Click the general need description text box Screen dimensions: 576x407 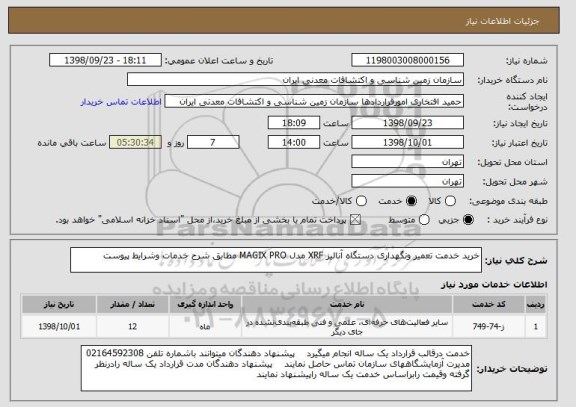(x=276, y=260)
